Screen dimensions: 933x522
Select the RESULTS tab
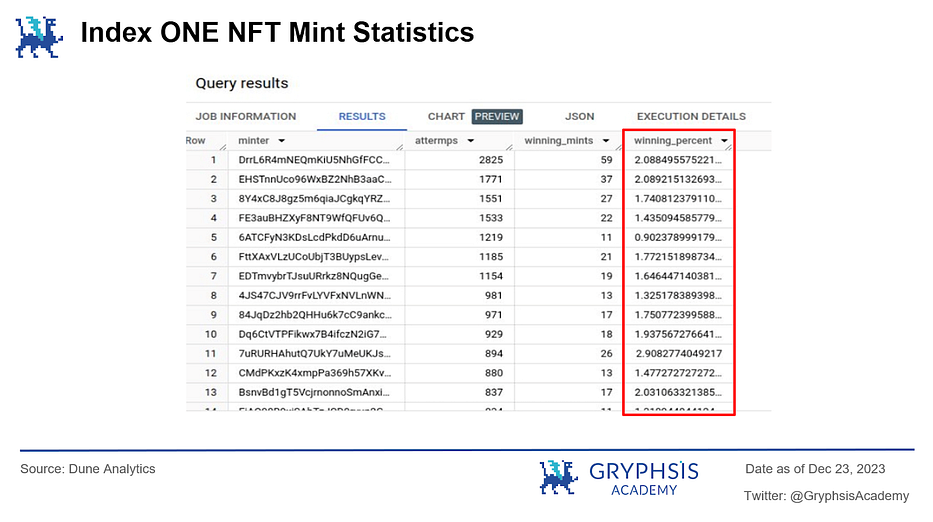click(362, 117)
